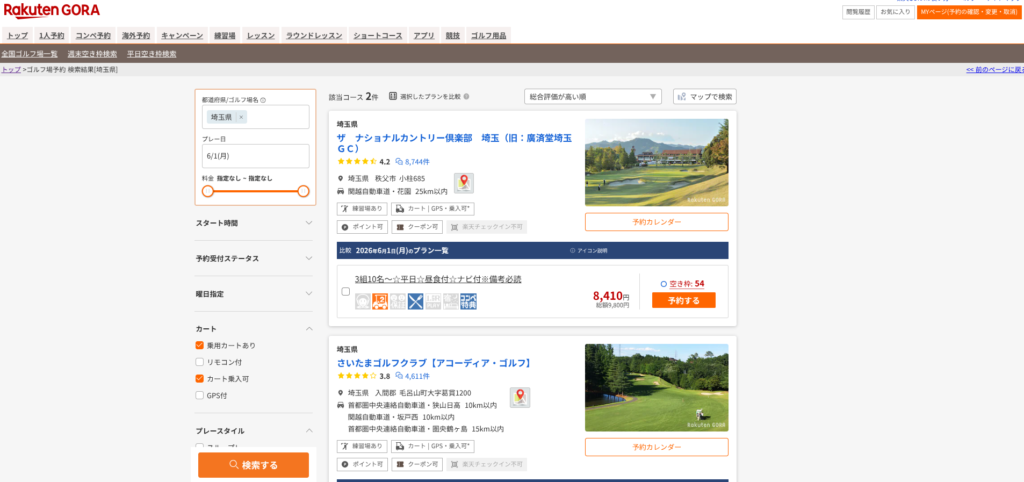Check the GPS付 checkbox
Viewport: 1024px width, 482px height.
(200, 395)
